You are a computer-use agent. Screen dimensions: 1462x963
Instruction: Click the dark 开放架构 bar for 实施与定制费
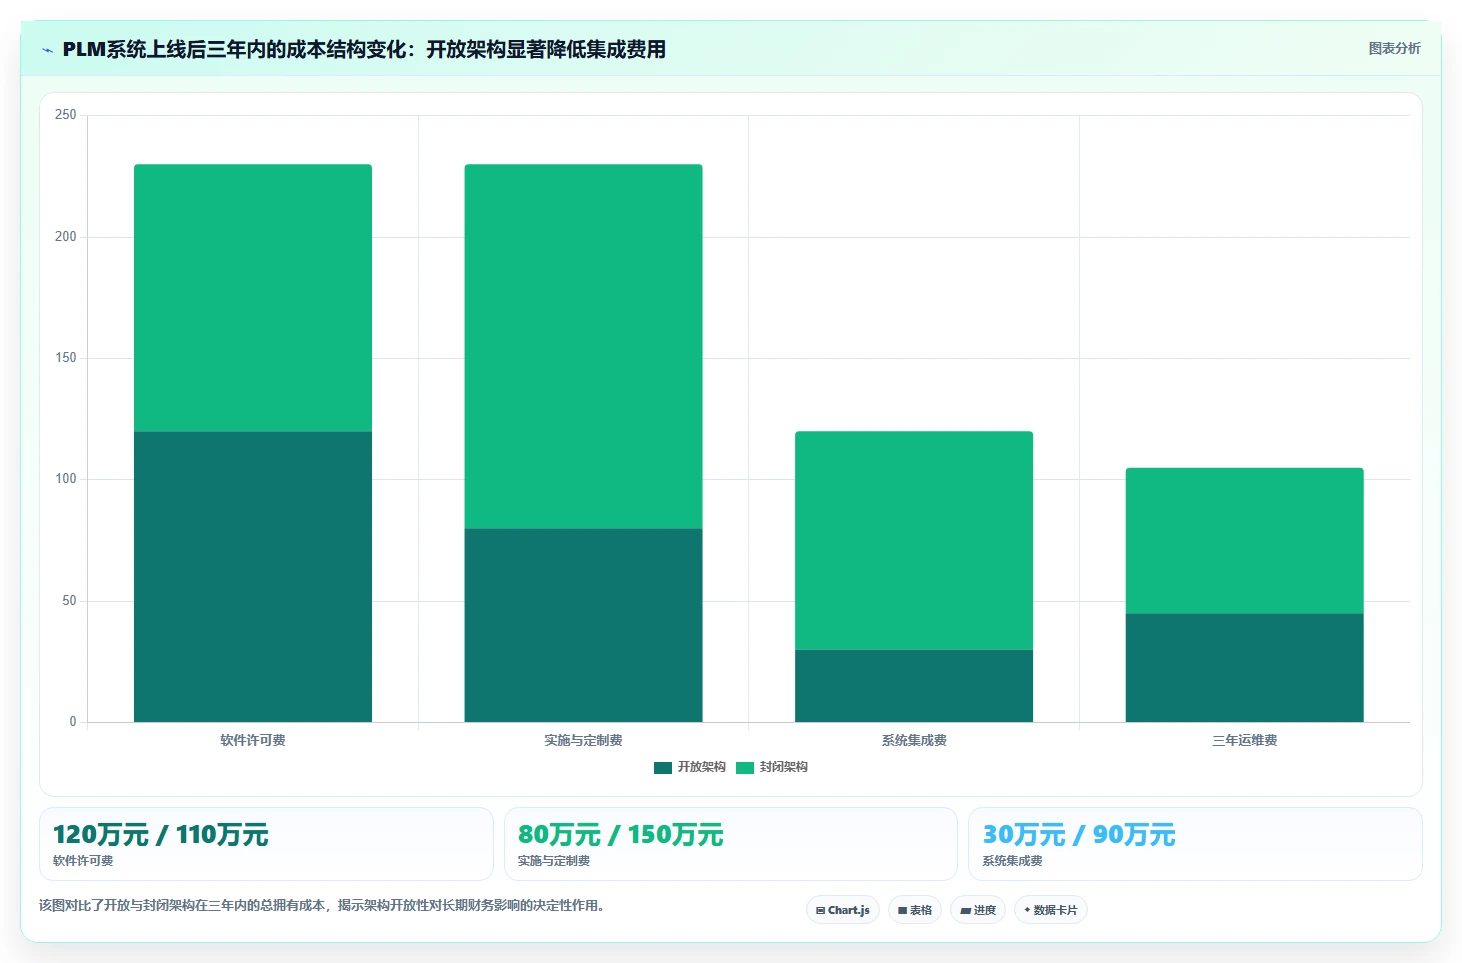[583, 625]
